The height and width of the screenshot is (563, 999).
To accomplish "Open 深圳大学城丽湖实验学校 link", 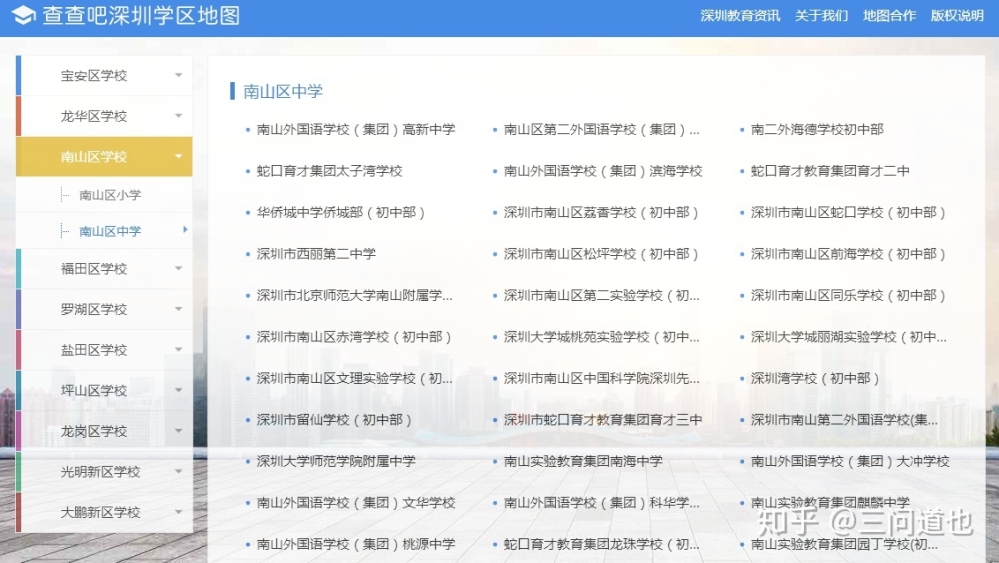I will point(848,336).
